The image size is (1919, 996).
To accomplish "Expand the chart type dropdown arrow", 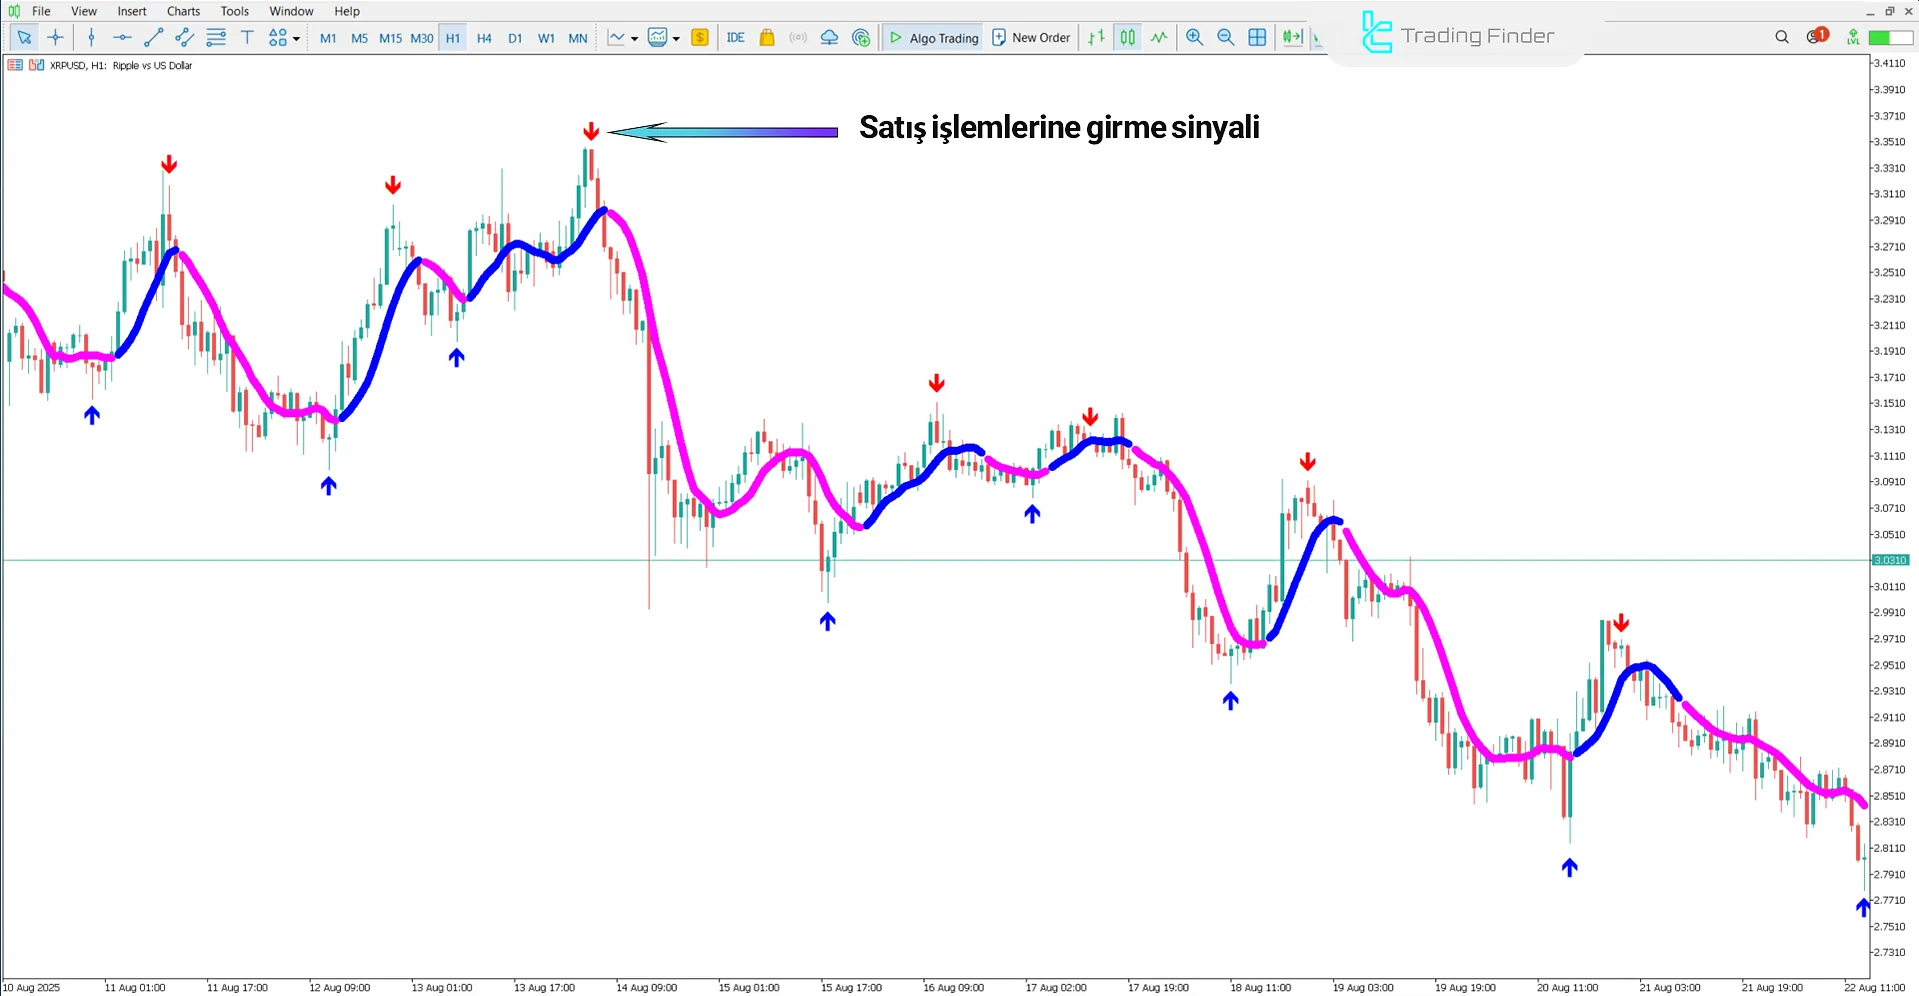I will coord(635,40).
